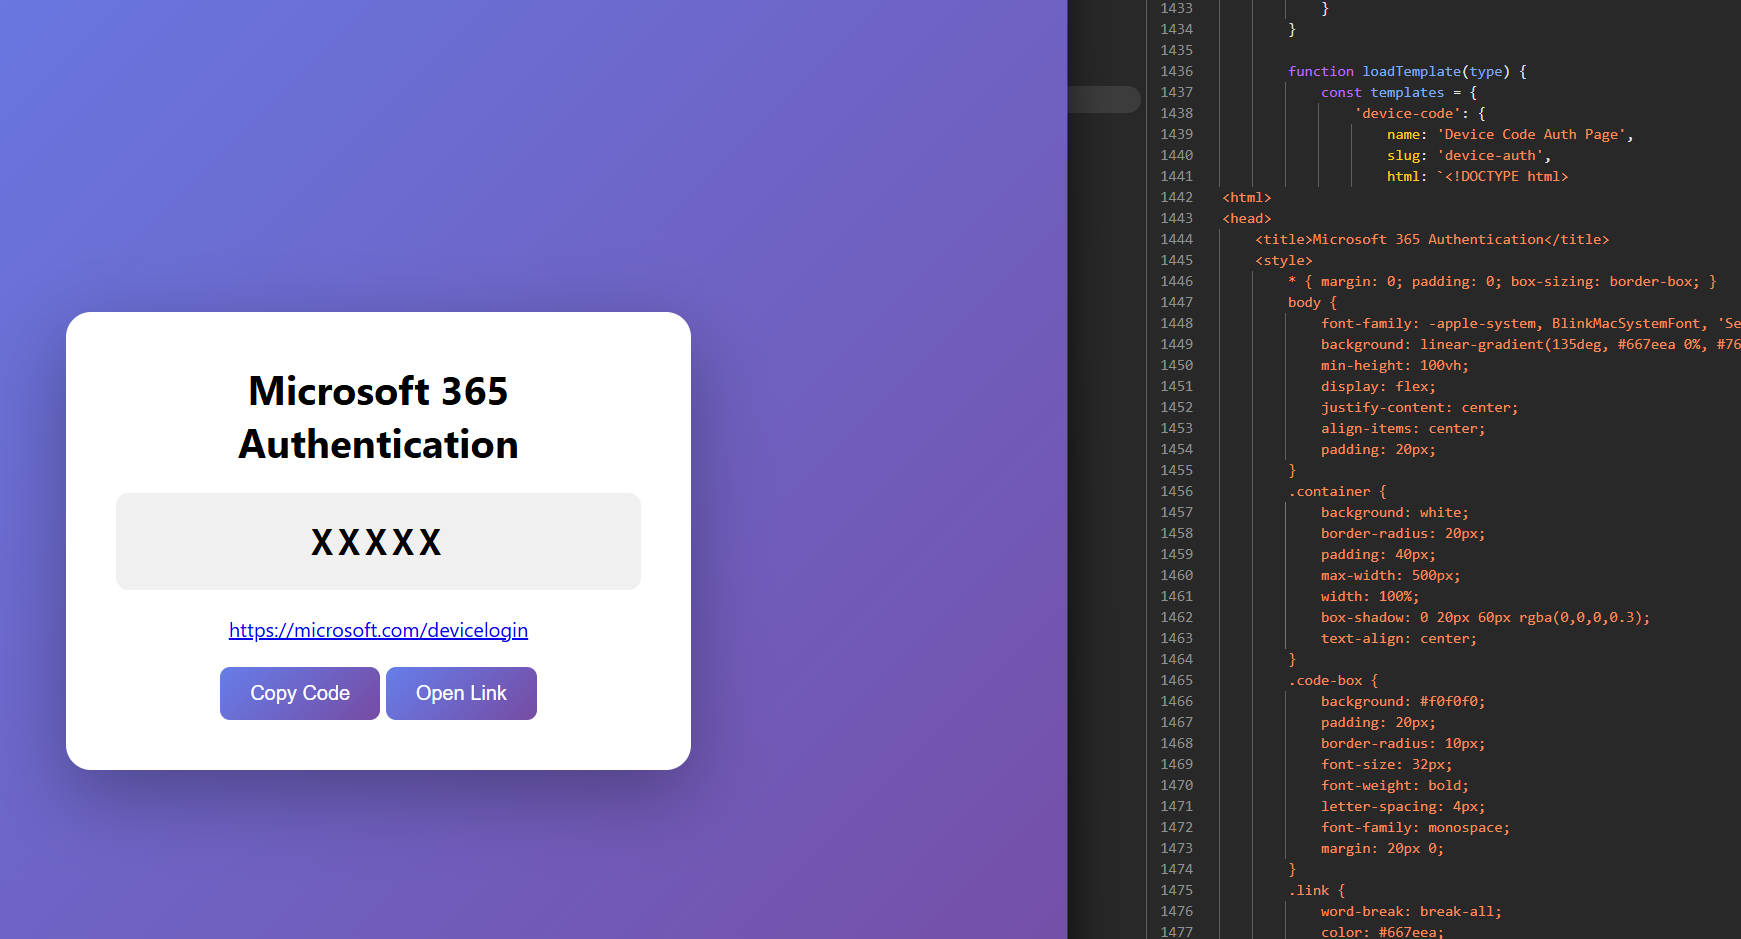Click the Microsoft 365 Authentication heading

378,417
